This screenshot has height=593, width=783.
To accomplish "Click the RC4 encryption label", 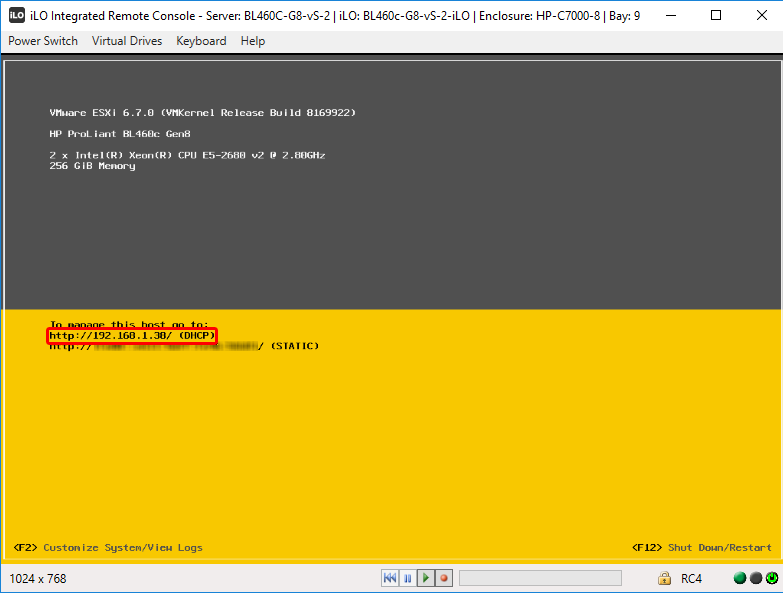I will pos(692,579).
